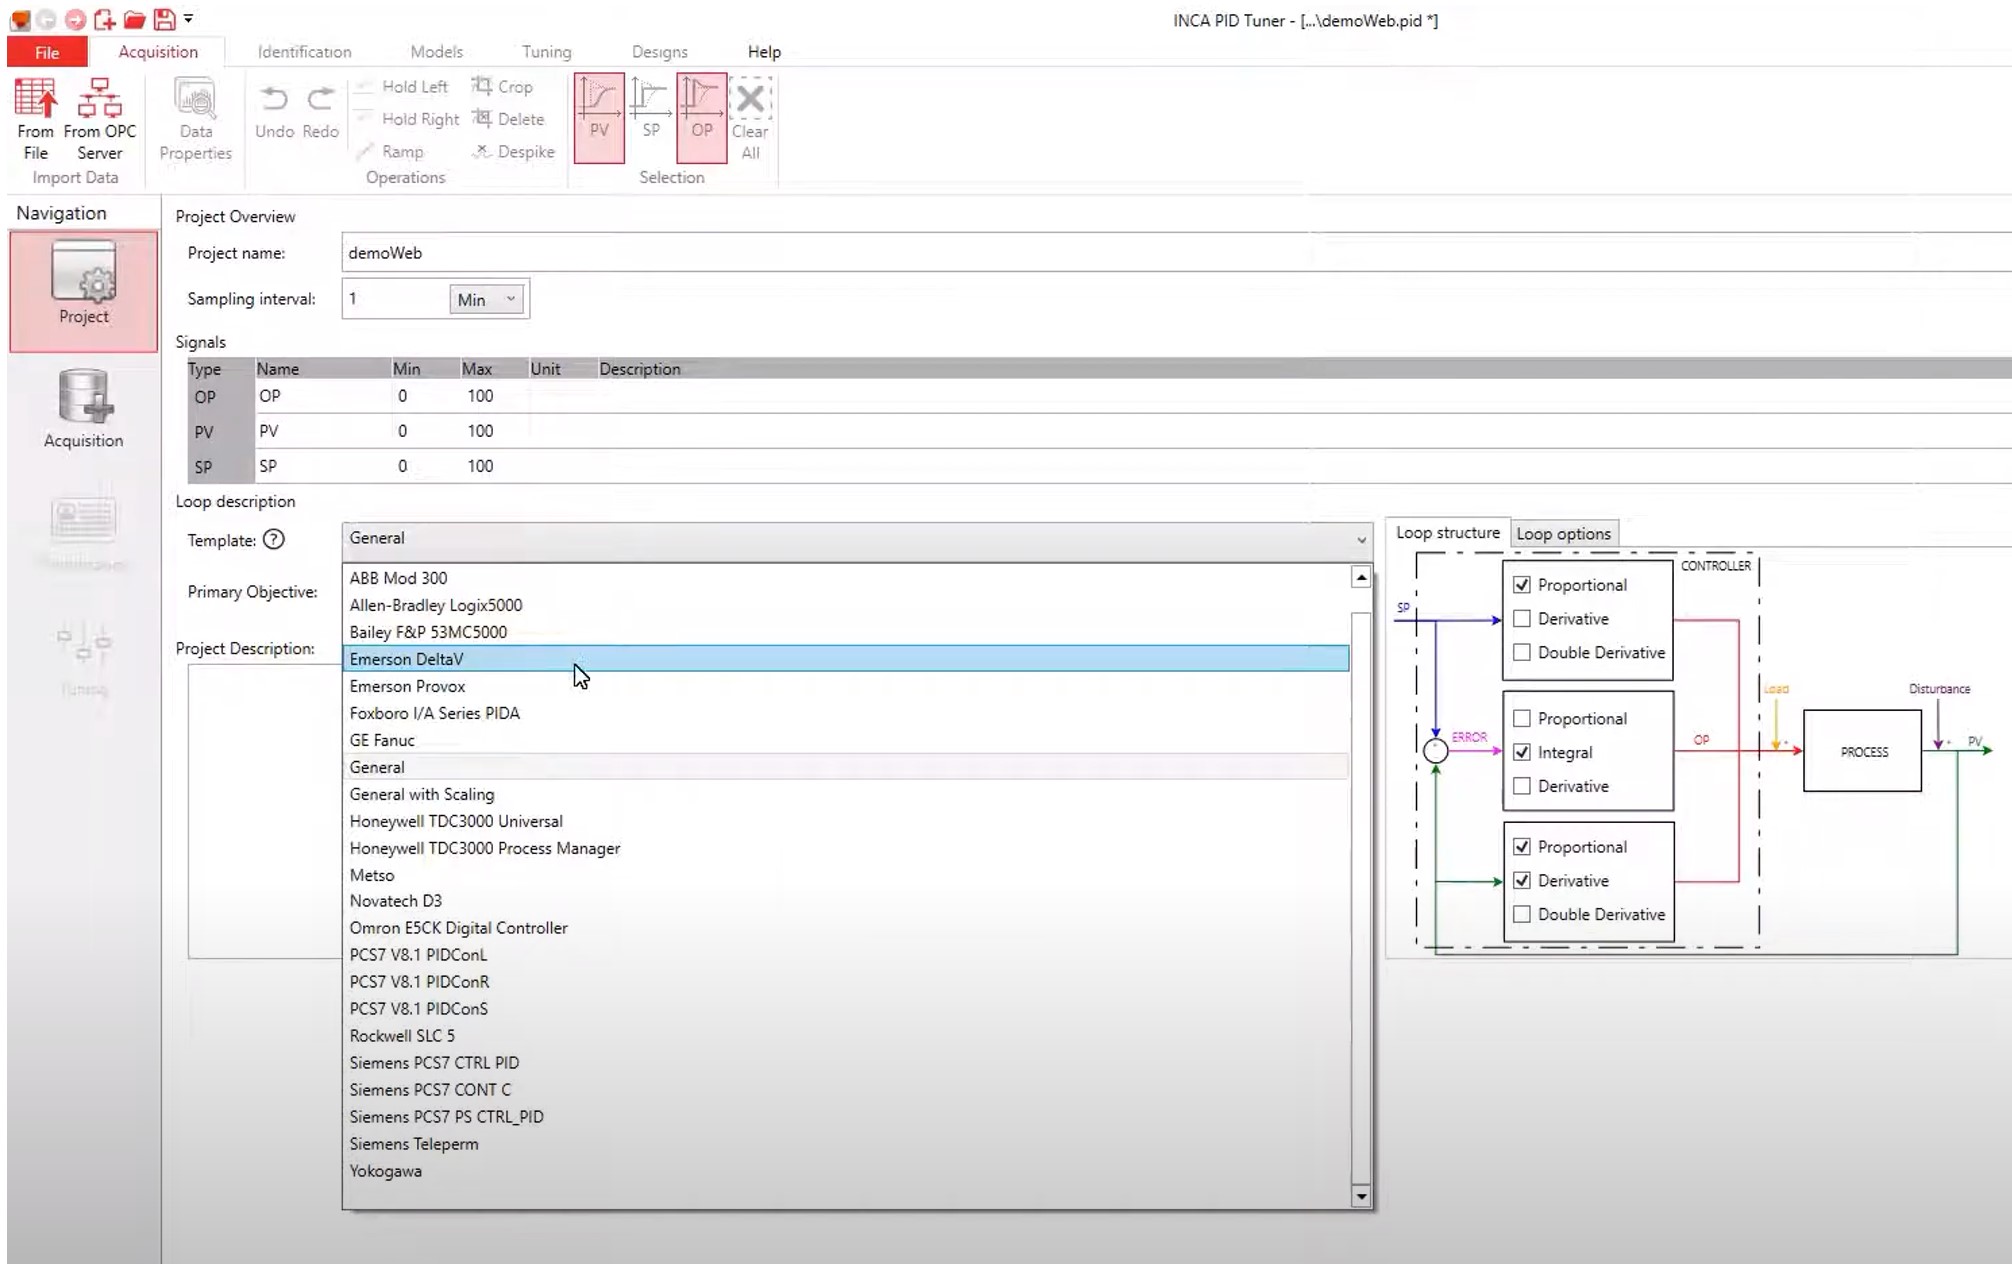Click the red File button

(47, 52)
